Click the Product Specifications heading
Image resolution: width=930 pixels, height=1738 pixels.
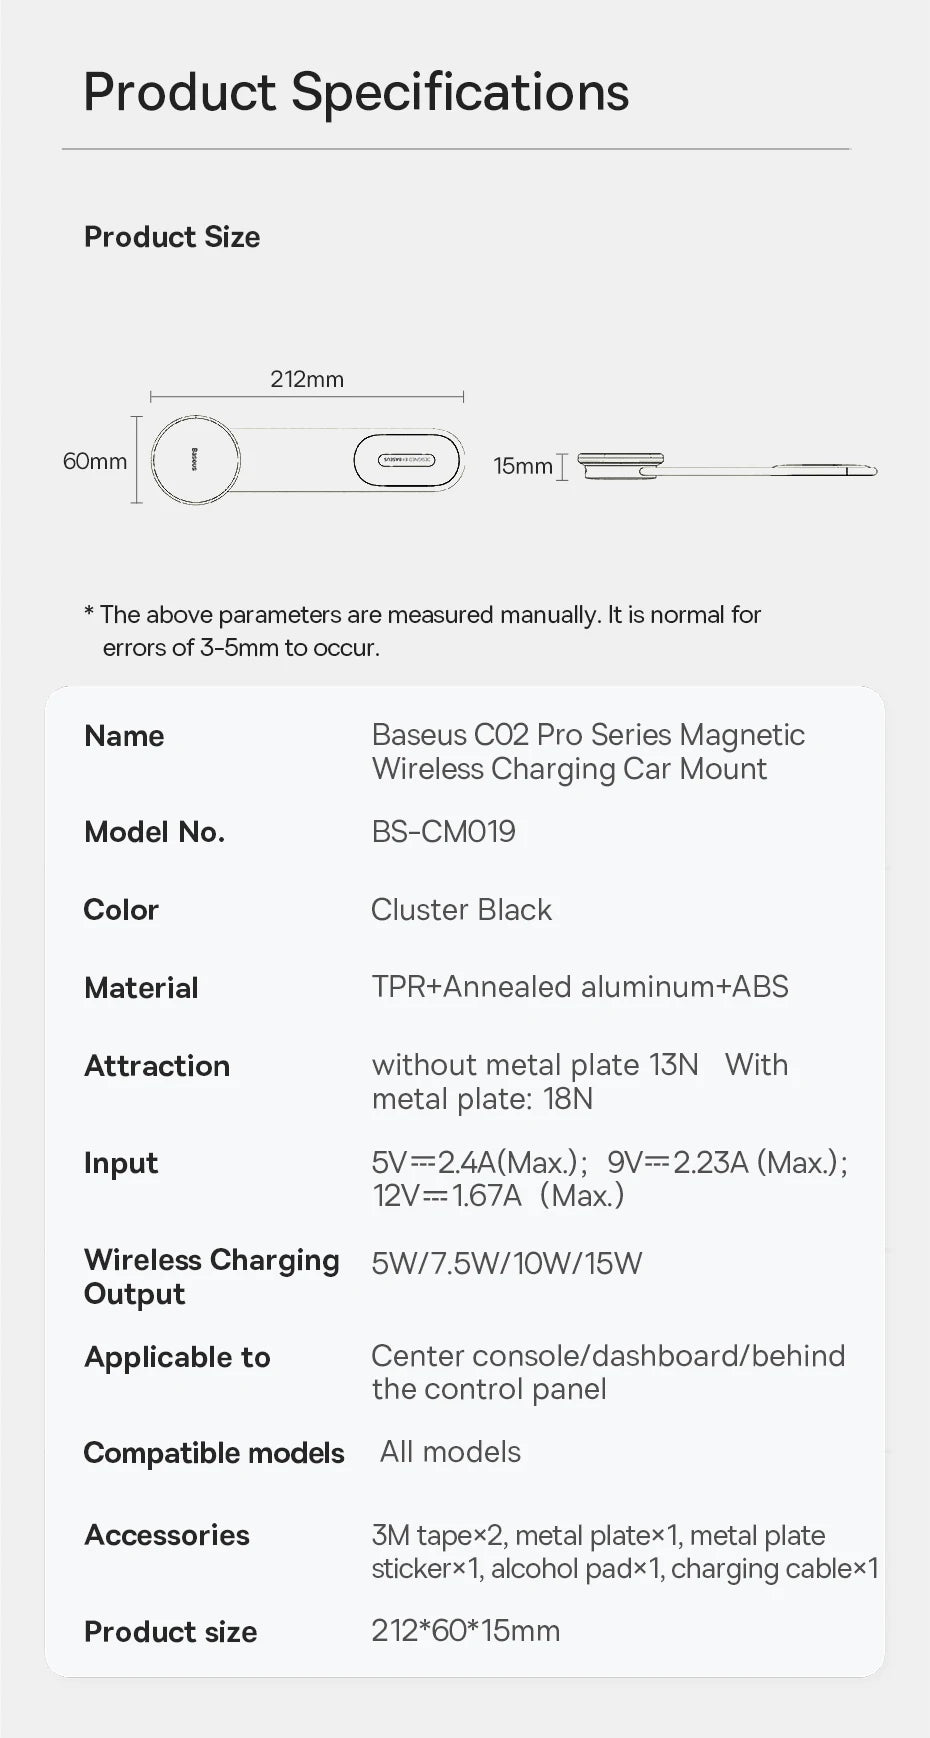coord(356,92)
